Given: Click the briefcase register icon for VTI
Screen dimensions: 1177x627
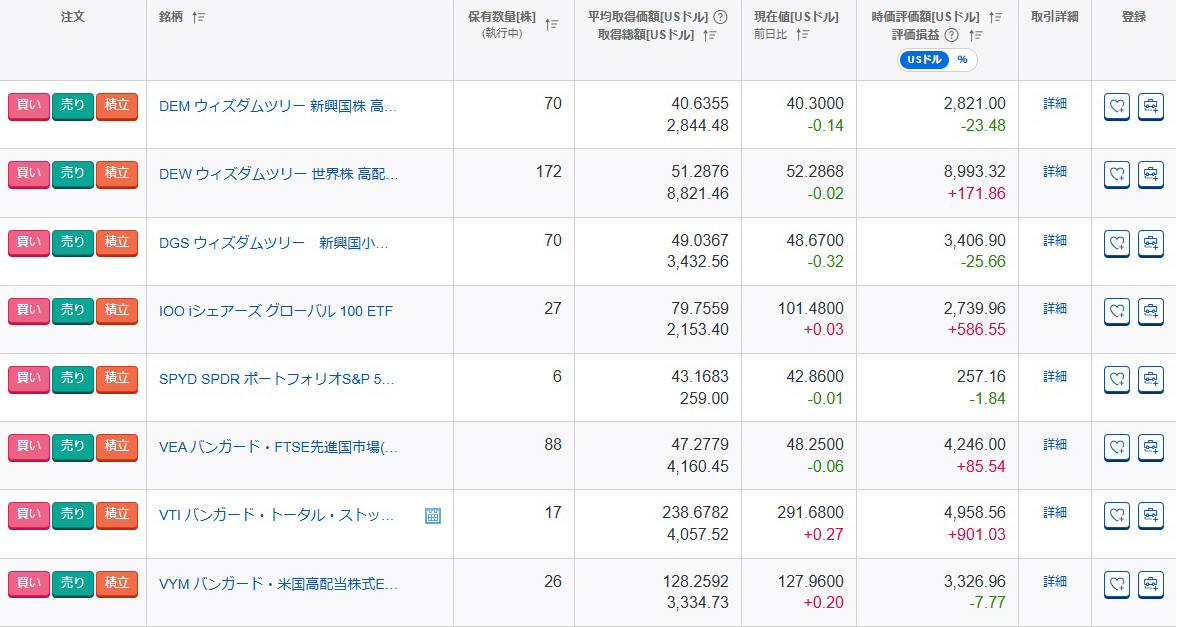Looking at the screenshot, I should click(x=1151, y=516).
